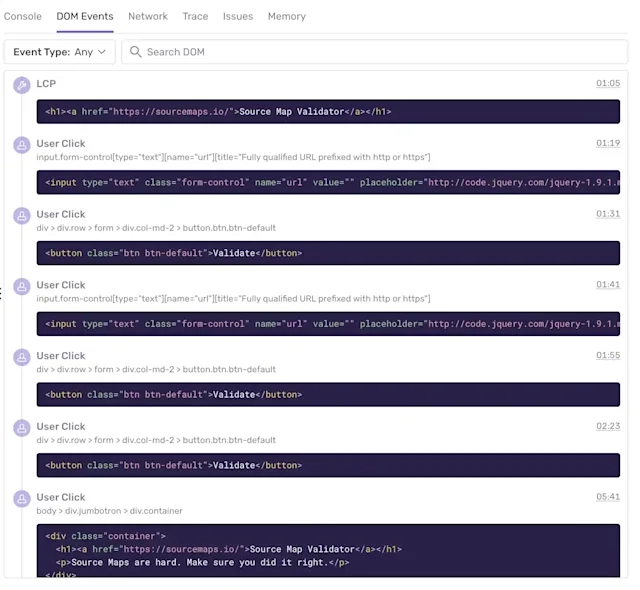
Task: Click the magnifier search icon
Action: coord(136,52)
